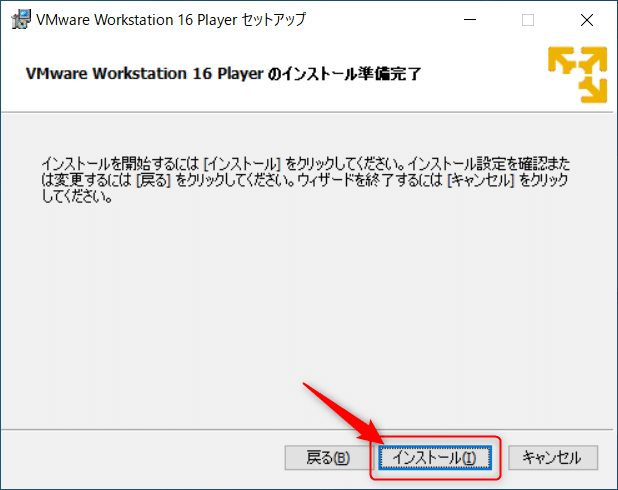Screen dimensions: 618x490
Task: Open the installer icon in the title bar
Action: (x=21, y=19)
